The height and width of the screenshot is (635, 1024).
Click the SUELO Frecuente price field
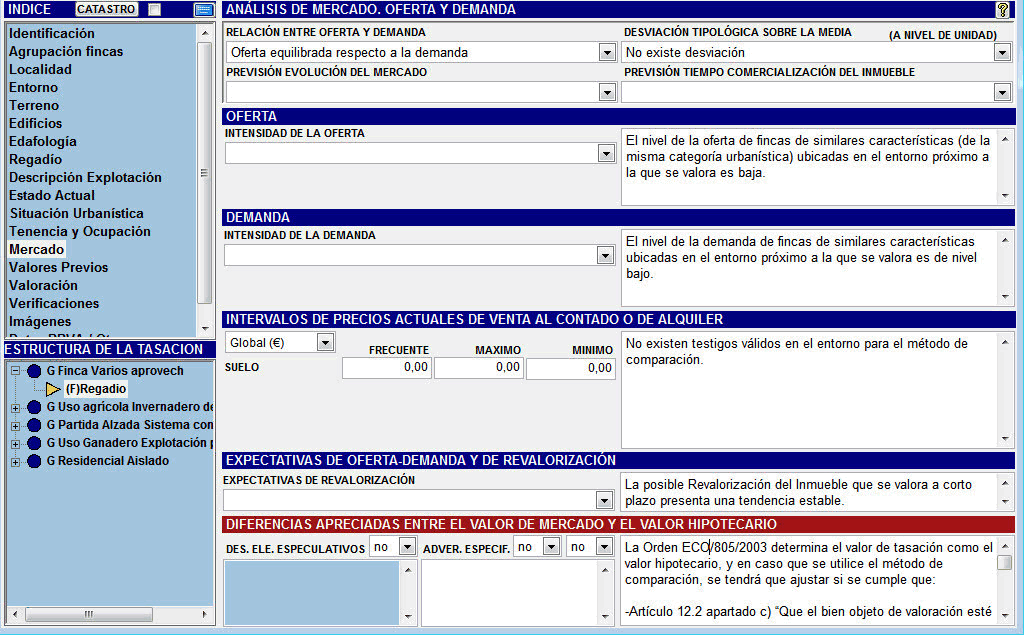point(387,368)
